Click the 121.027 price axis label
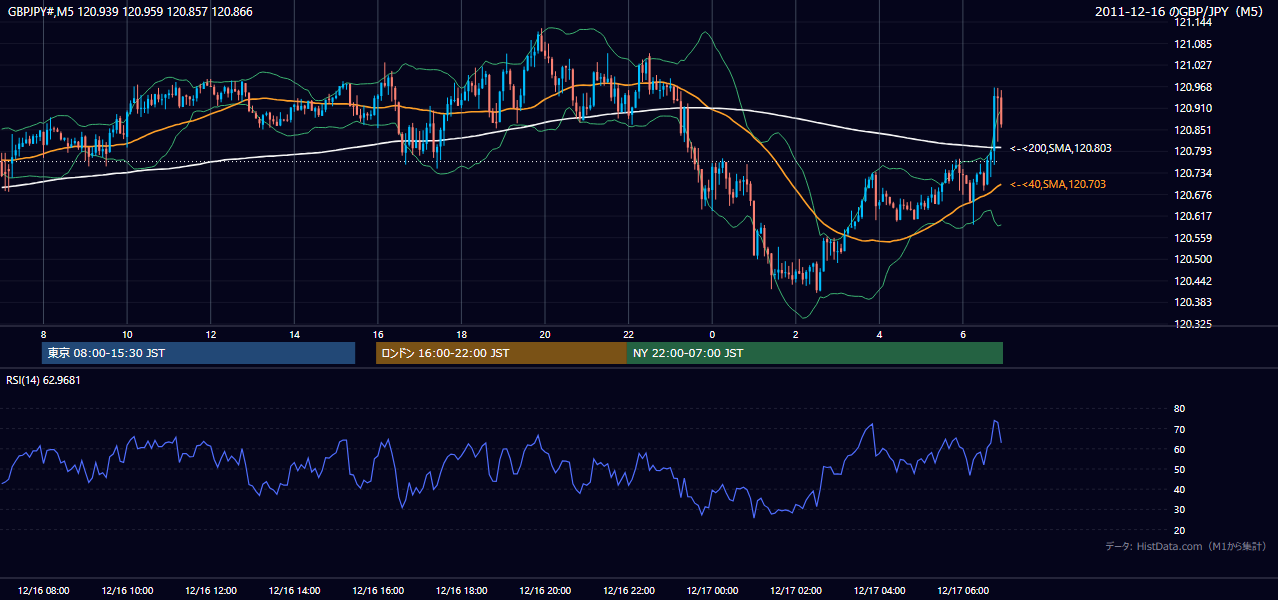The width and height of the screenshot is (1278, 600). (x=1192, y=65)
